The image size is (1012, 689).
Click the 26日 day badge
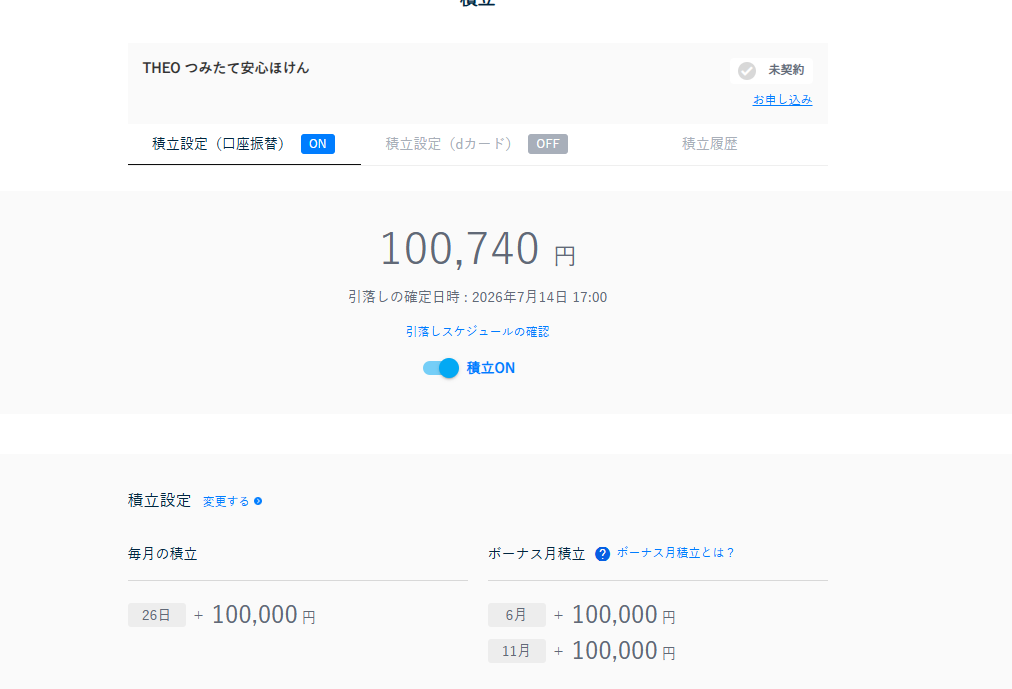157,615
